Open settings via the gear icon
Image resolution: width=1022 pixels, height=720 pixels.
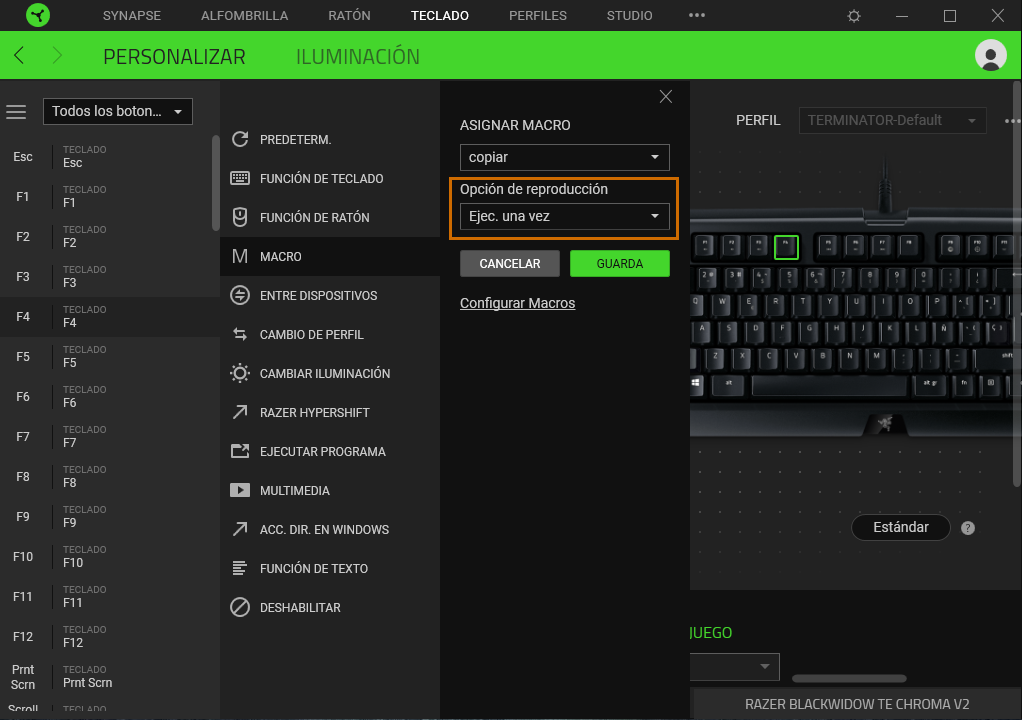(x=853, y=16)
